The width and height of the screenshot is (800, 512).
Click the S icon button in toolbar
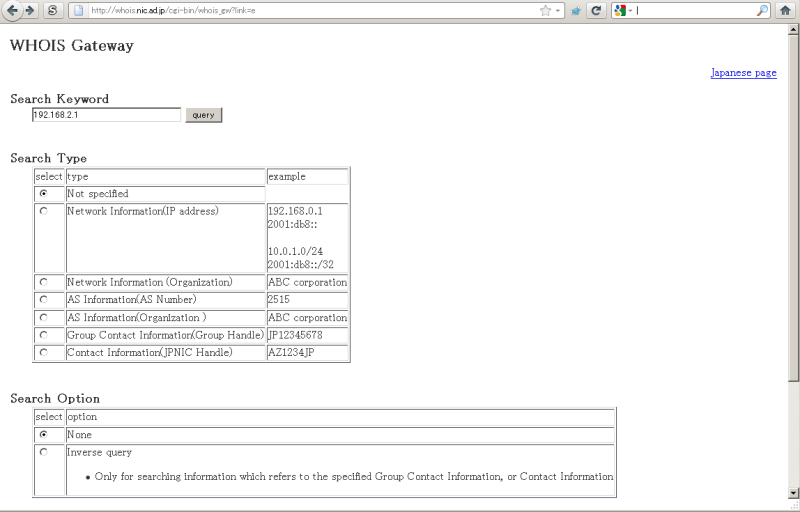click(x=52, y=10)
